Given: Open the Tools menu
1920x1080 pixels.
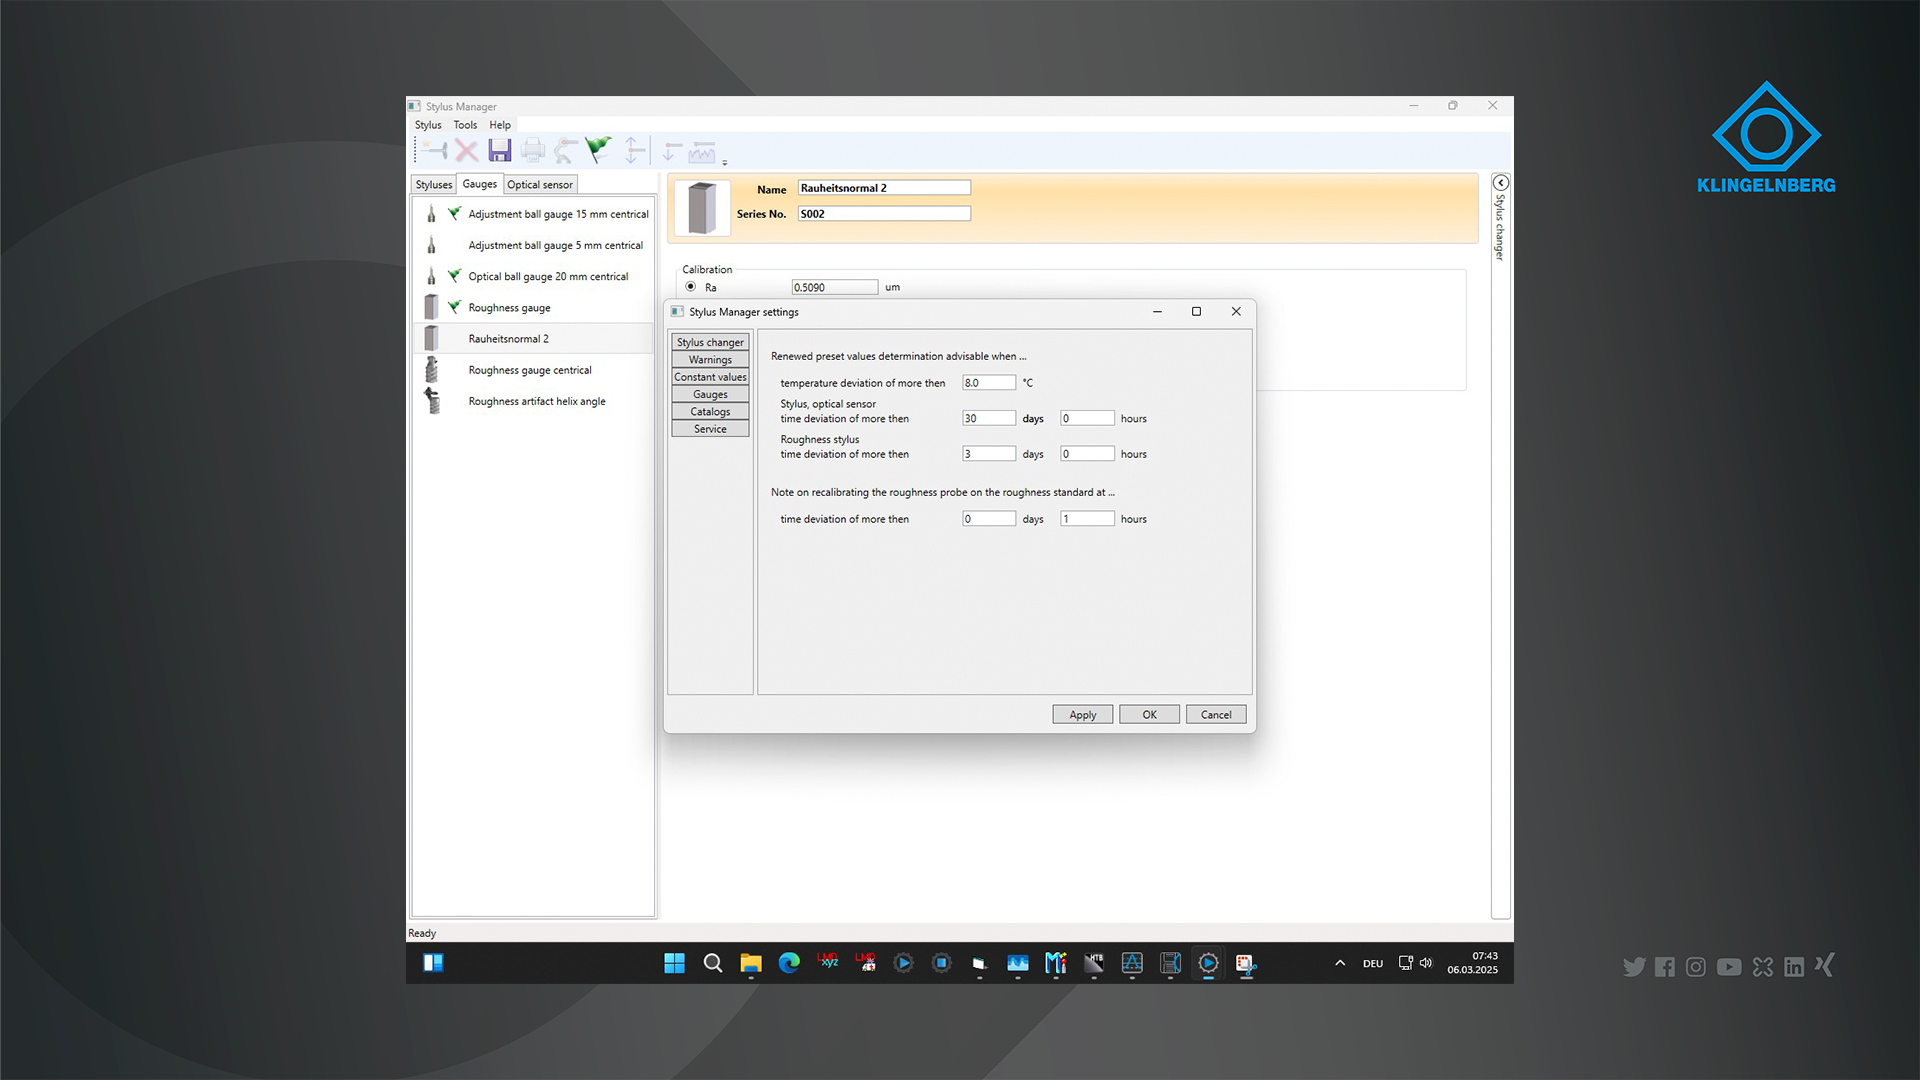Looking at the screenshot, I should pyautogui.click(x=465, y=125).
